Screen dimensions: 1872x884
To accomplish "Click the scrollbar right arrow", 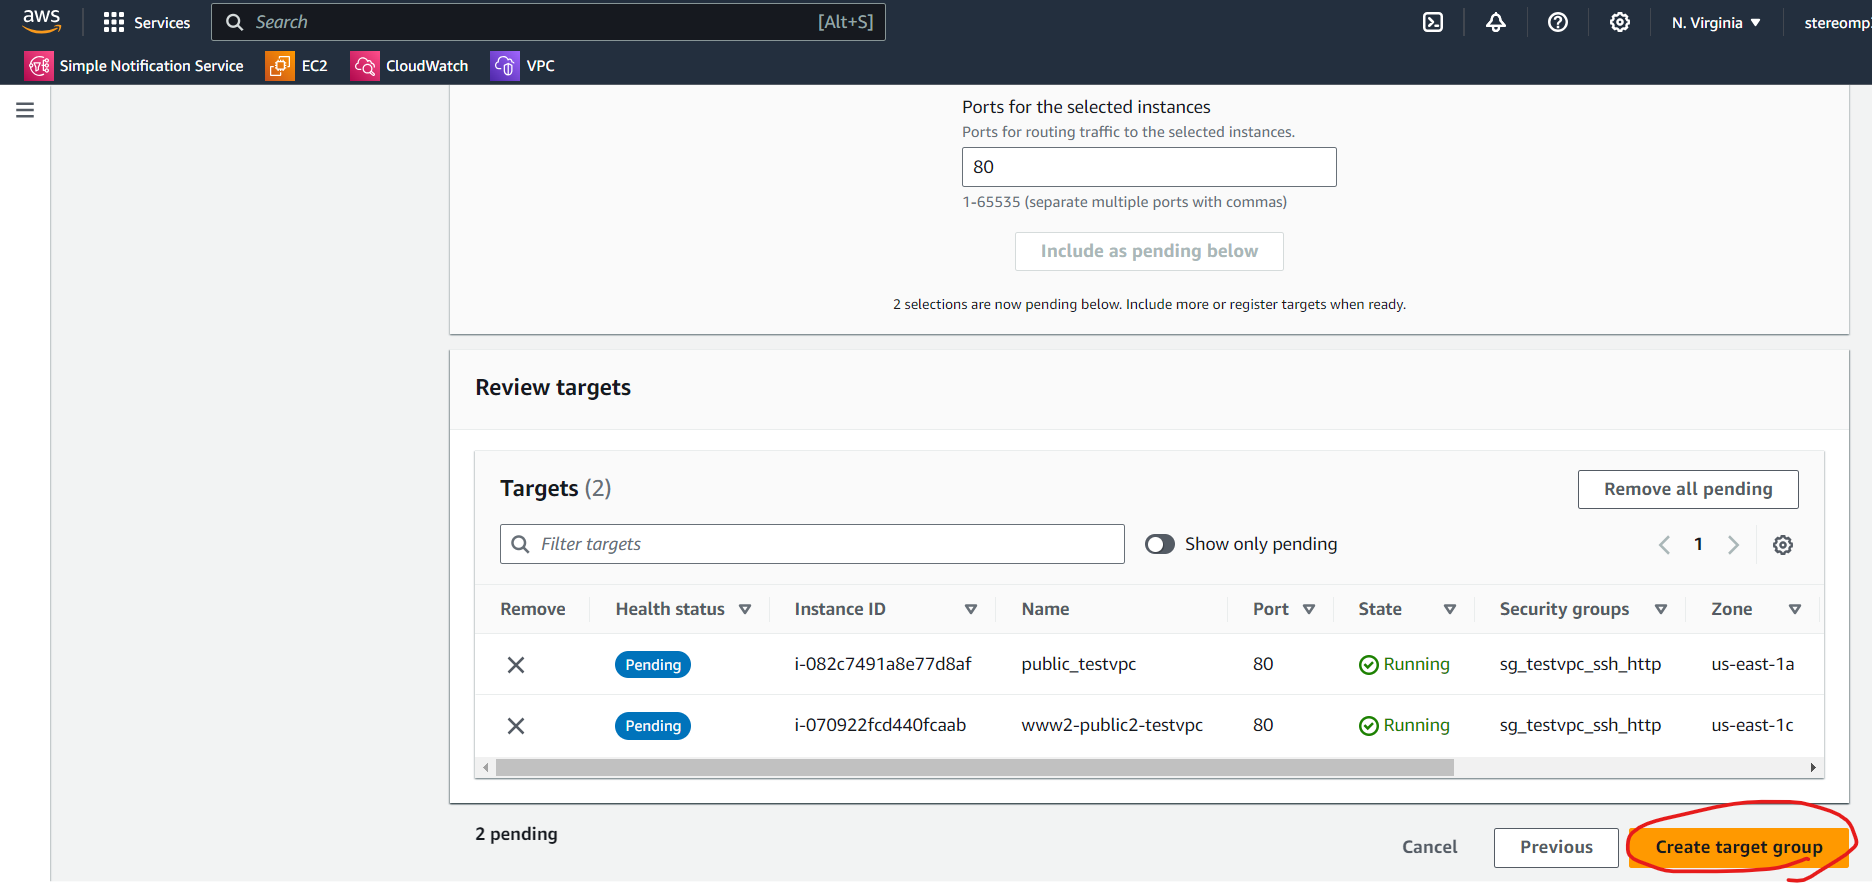I will point(1812,767).
